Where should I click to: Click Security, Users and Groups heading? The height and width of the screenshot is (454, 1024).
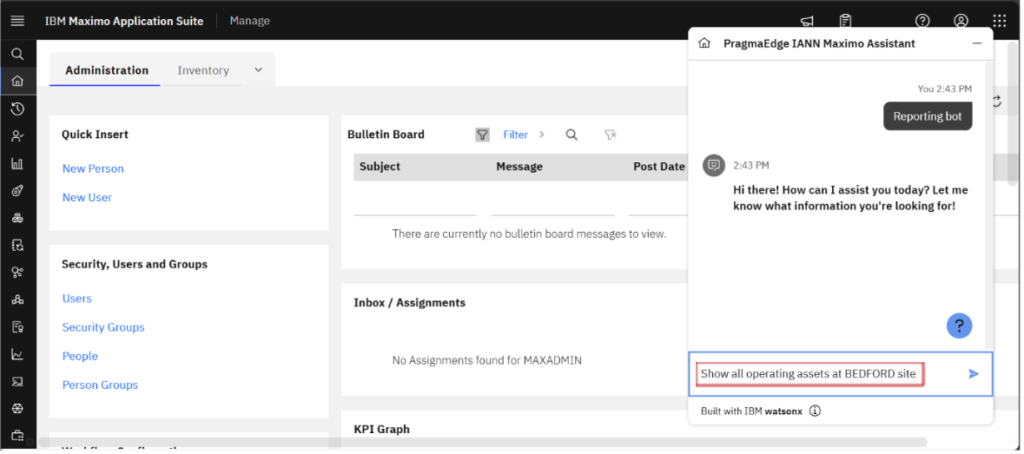[x=135, y=265]
